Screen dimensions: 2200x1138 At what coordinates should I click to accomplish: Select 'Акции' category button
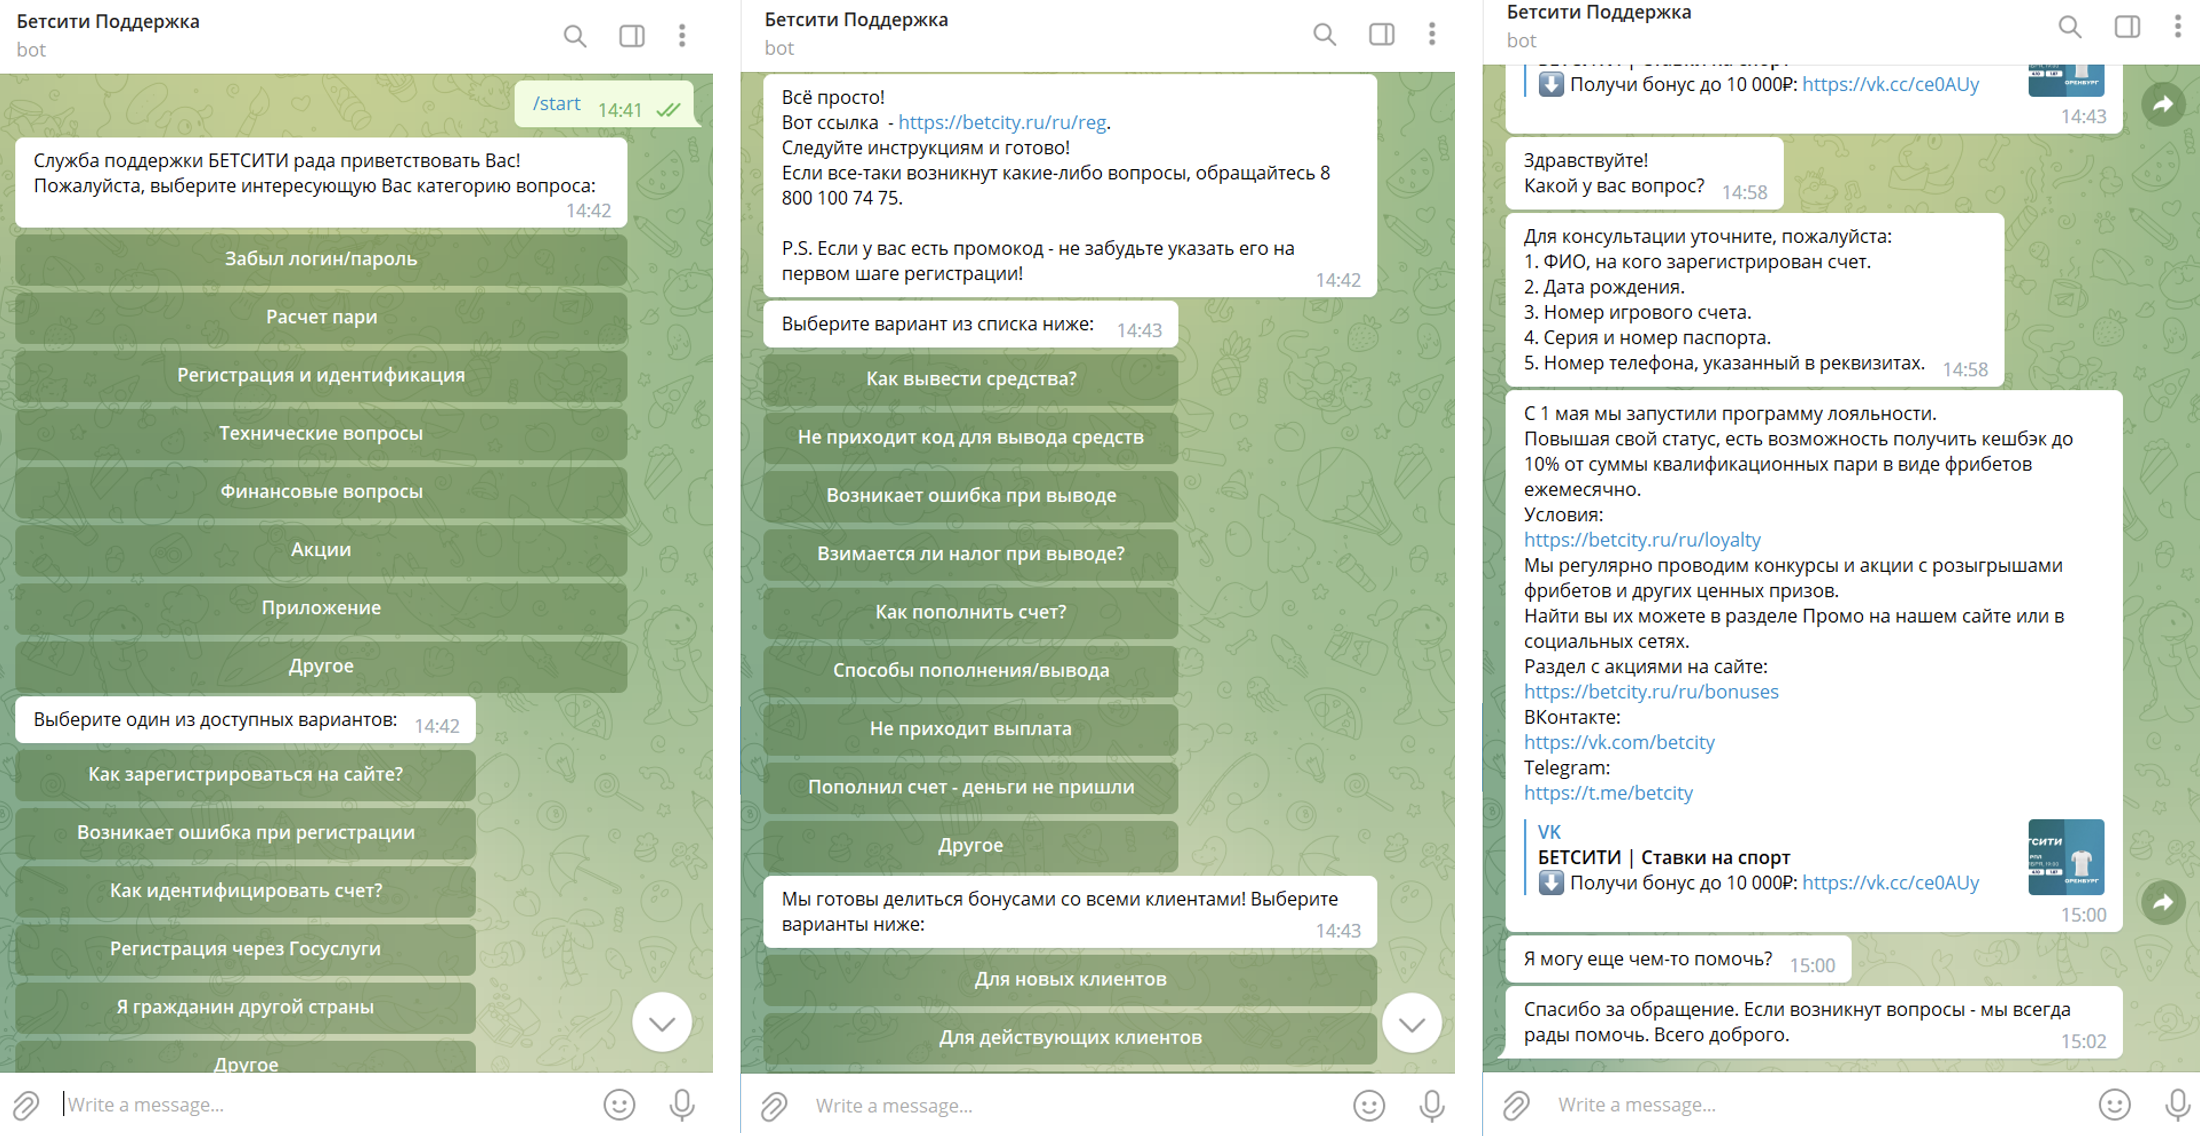tap(321, 549)
